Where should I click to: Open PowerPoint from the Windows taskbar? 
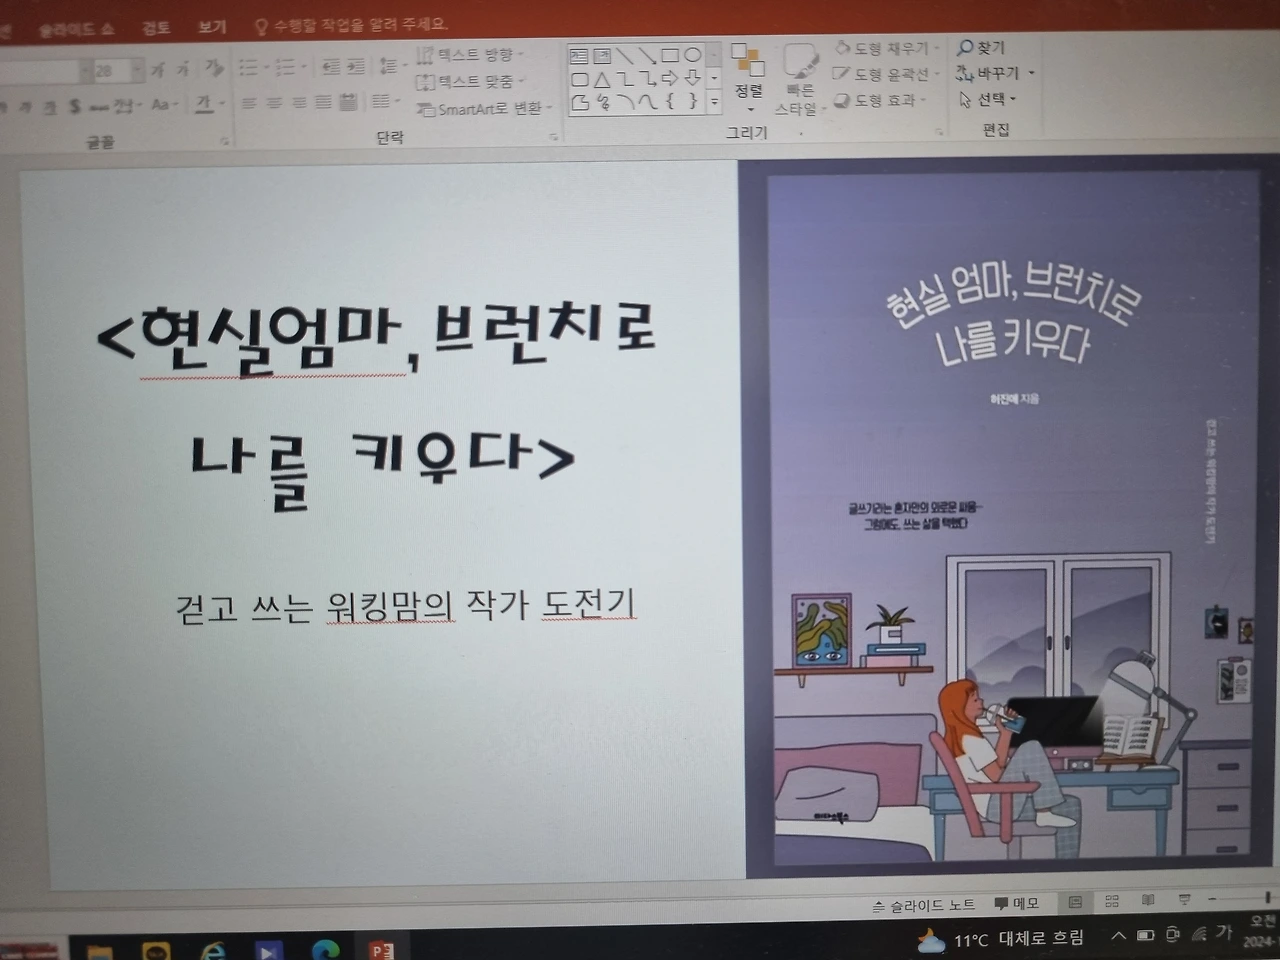[382, 950]
